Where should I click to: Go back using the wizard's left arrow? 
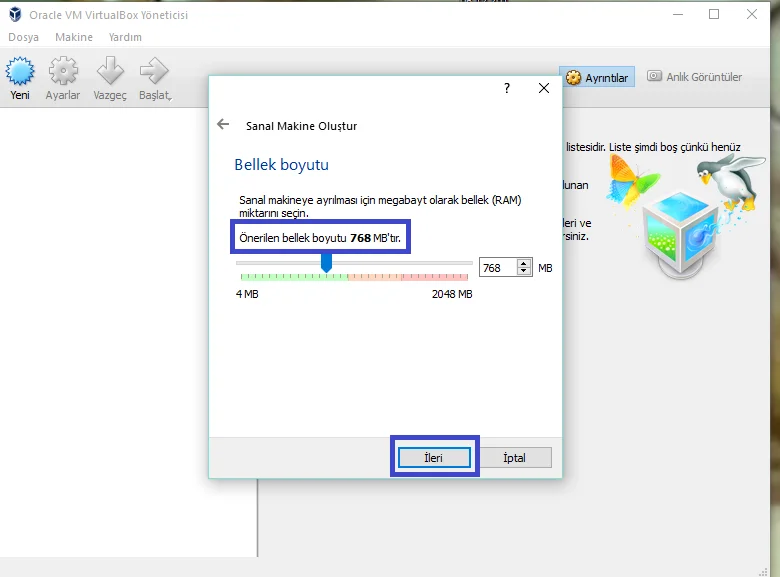223,125
